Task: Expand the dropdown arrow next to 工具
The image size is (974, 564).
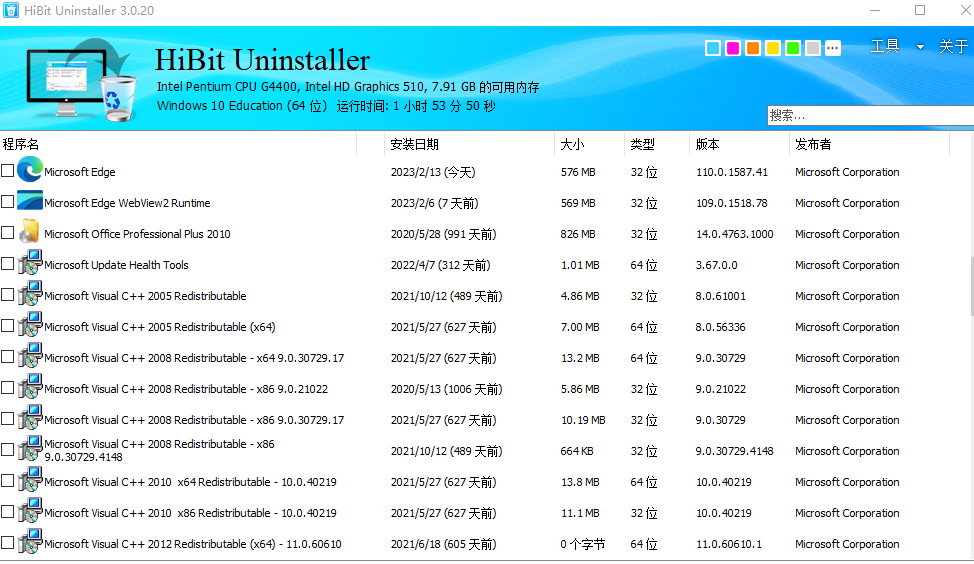Action: click(x=920, y=47)
